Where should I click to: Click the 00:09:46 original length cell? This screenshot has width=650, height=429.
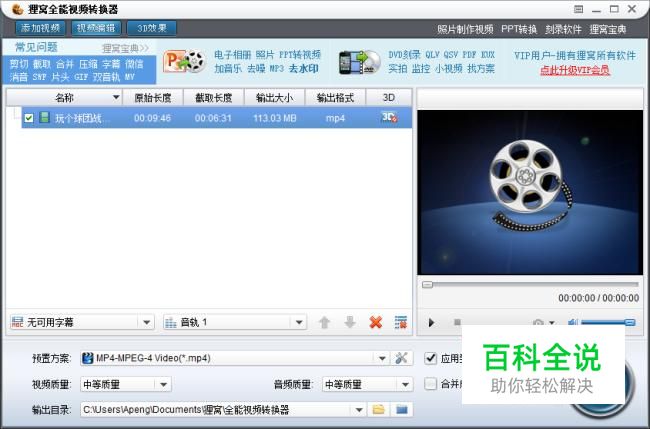click(x=152, y=118)
